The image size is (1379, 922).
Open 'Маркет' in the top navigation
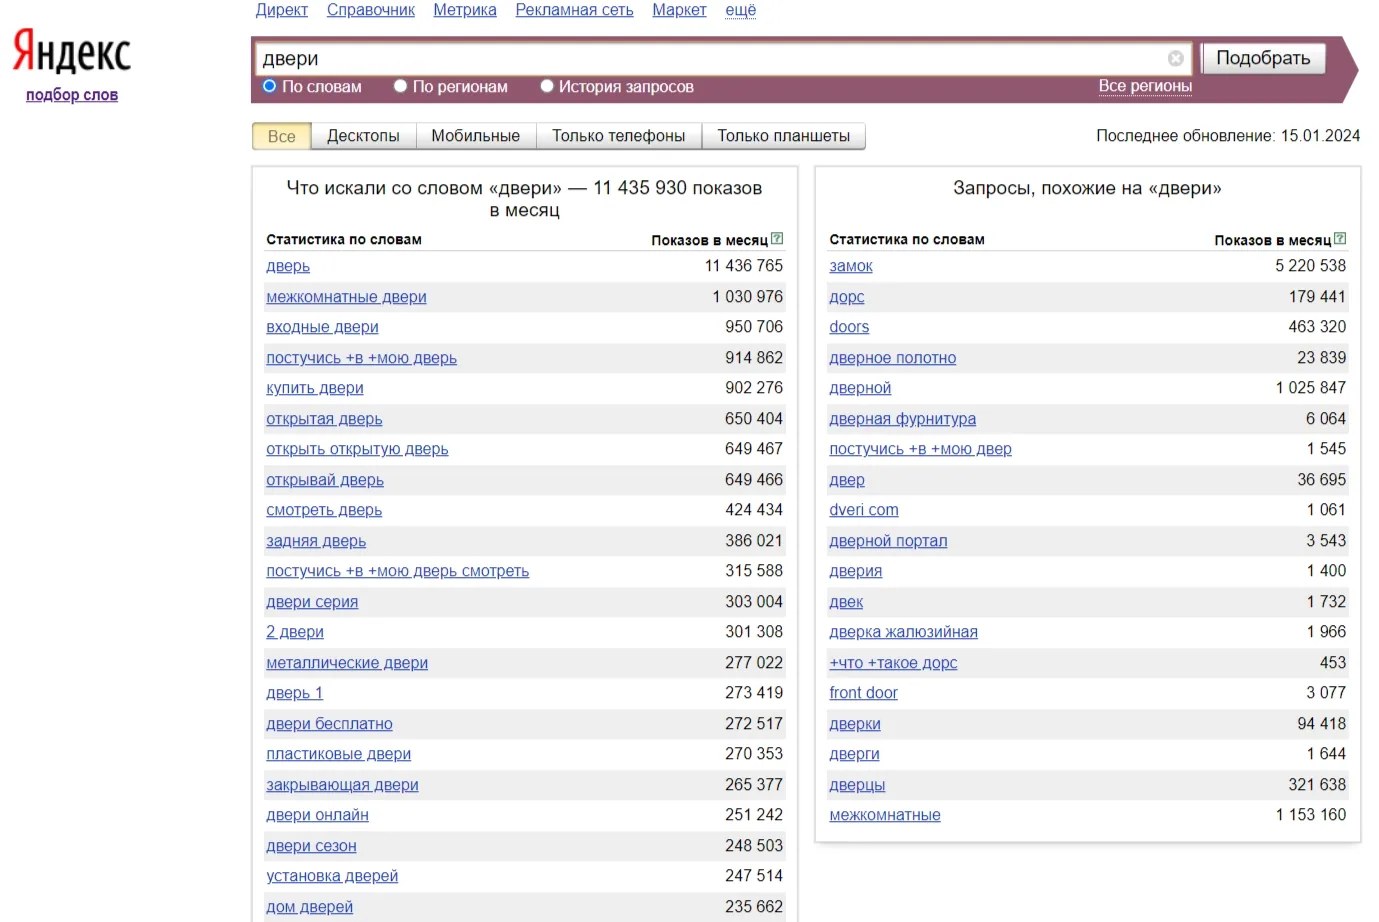pyautogui.click(x=680, y=10)
